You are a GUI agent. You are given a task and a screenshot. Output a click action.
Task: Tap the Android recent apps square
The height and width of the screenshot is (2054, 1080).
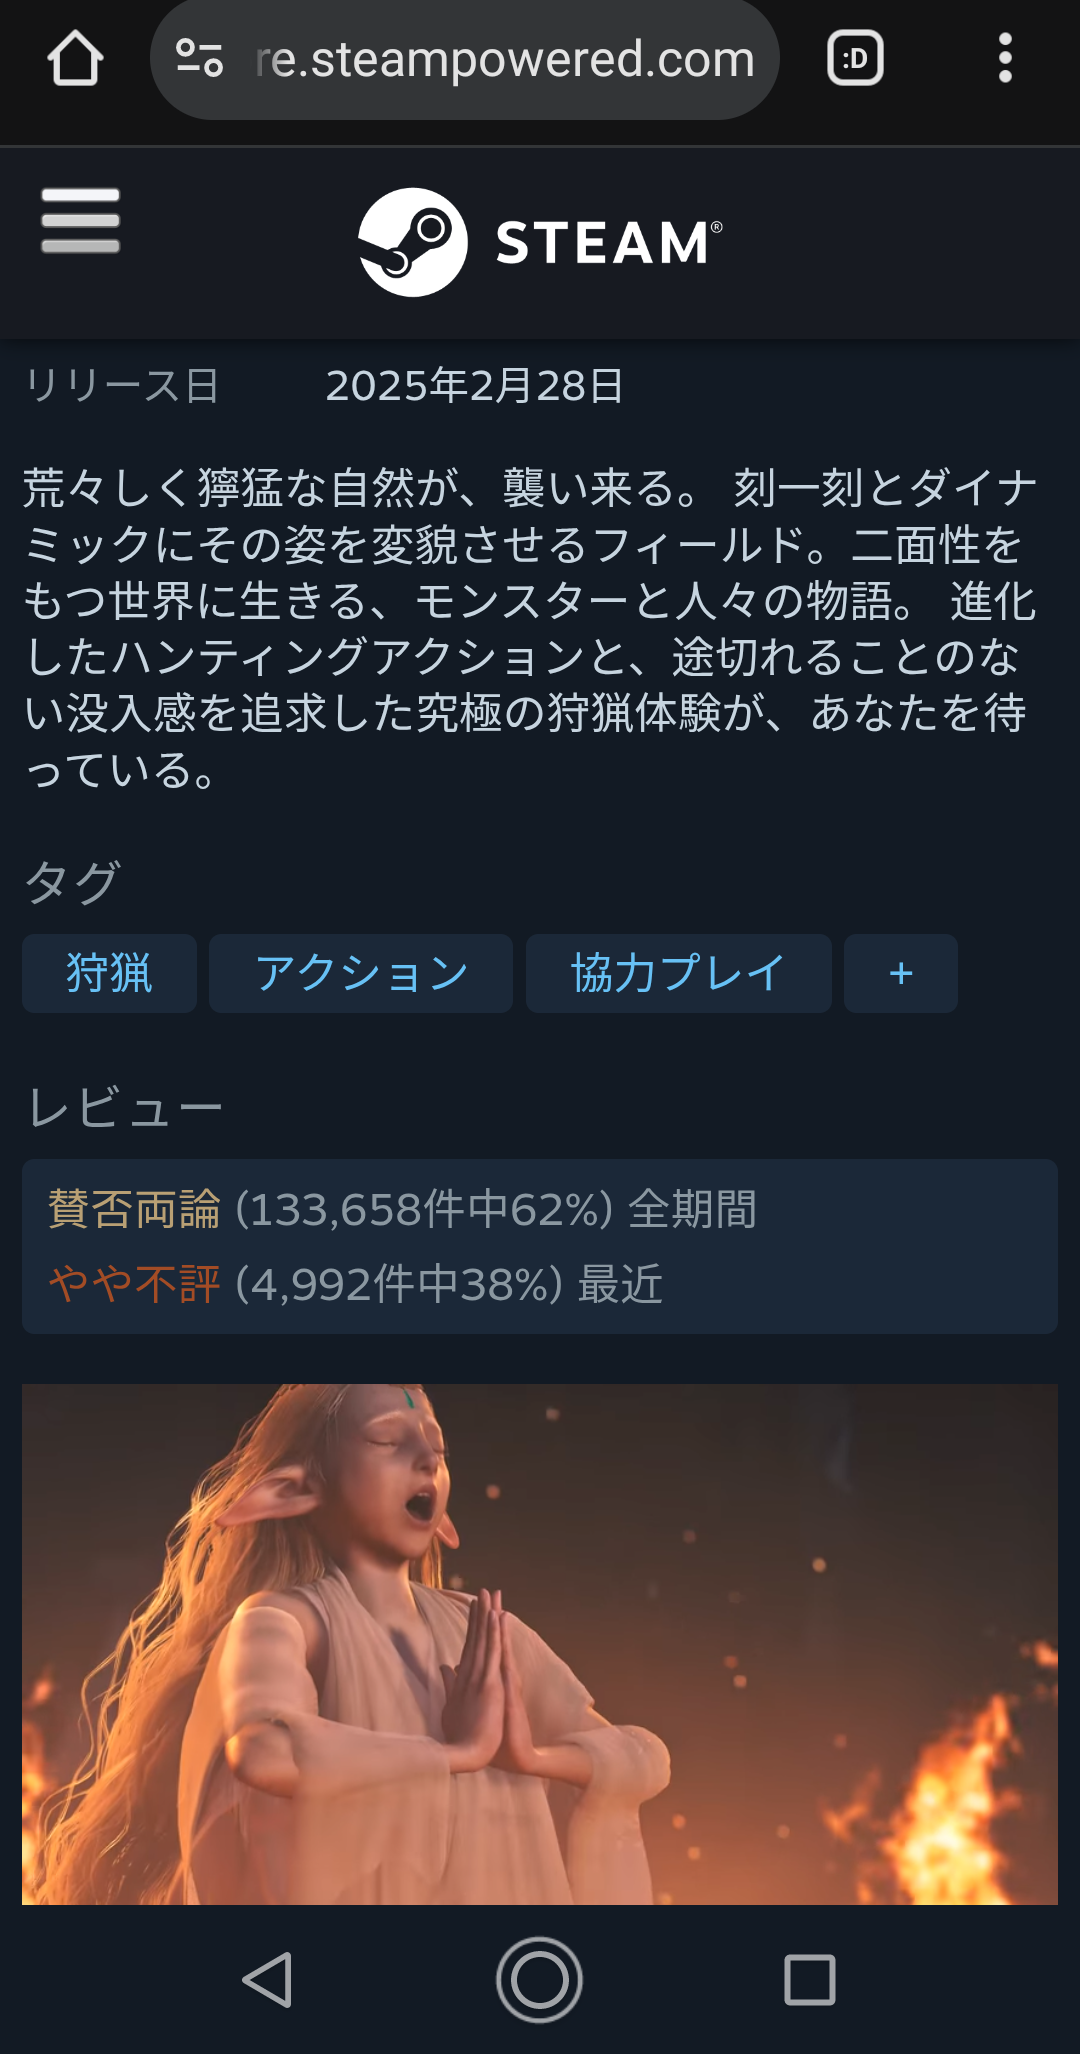(x=810, y=1980)
